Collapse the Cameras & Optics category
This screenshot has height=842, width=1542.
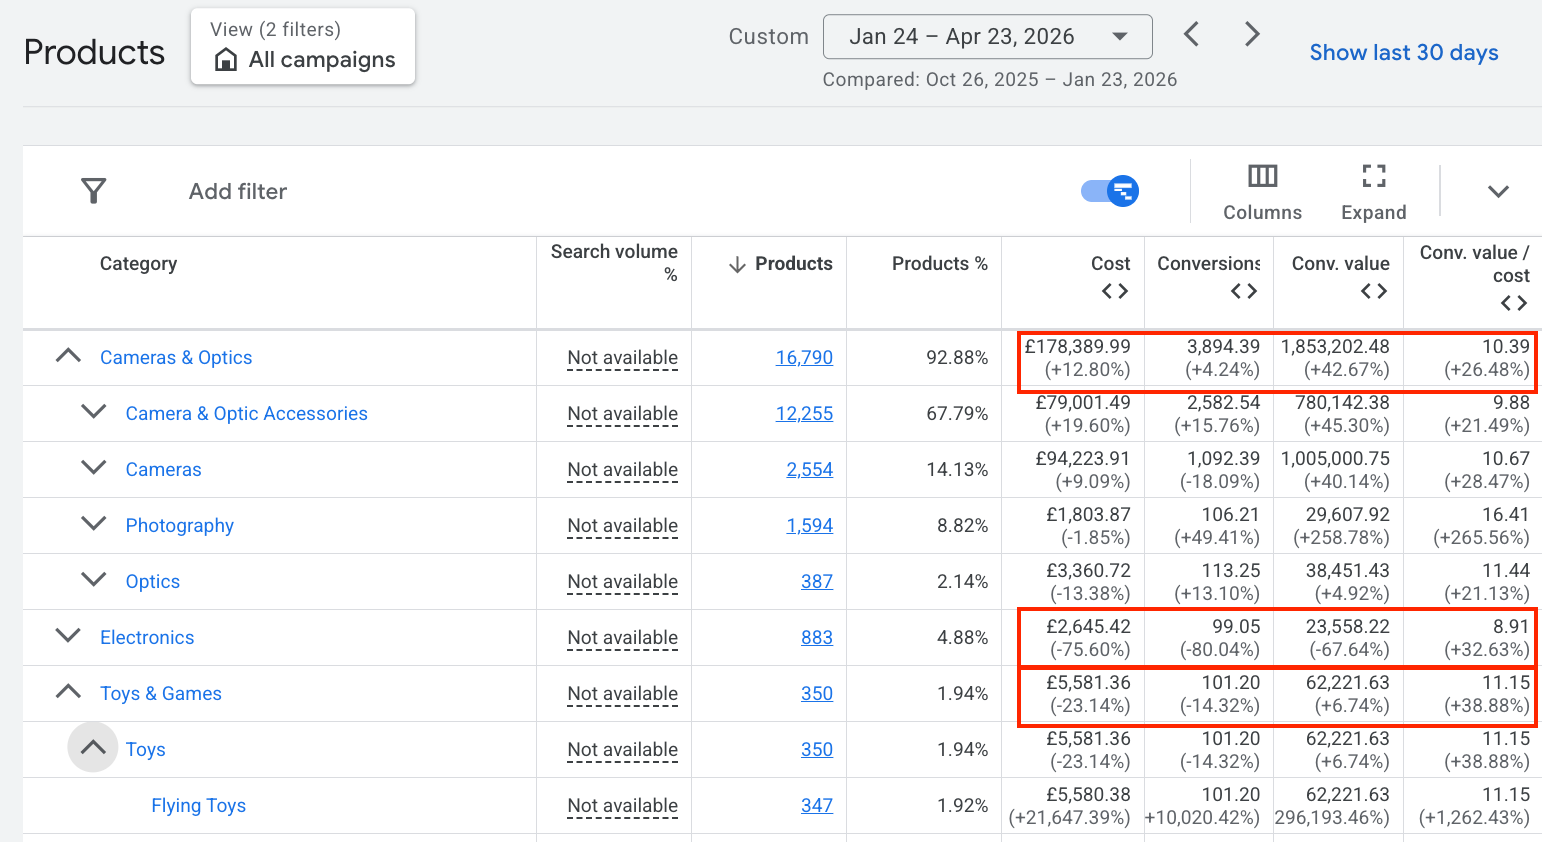coord(68,356)
